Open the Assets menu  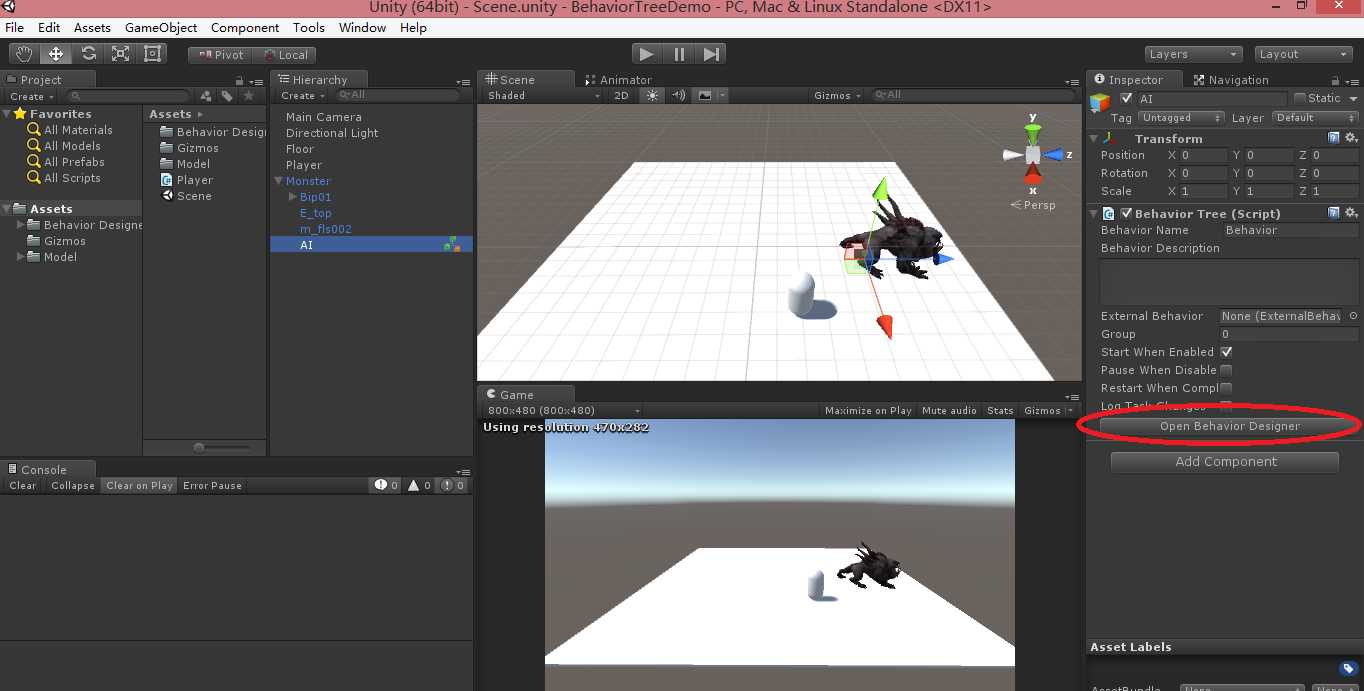coord(92,28)
